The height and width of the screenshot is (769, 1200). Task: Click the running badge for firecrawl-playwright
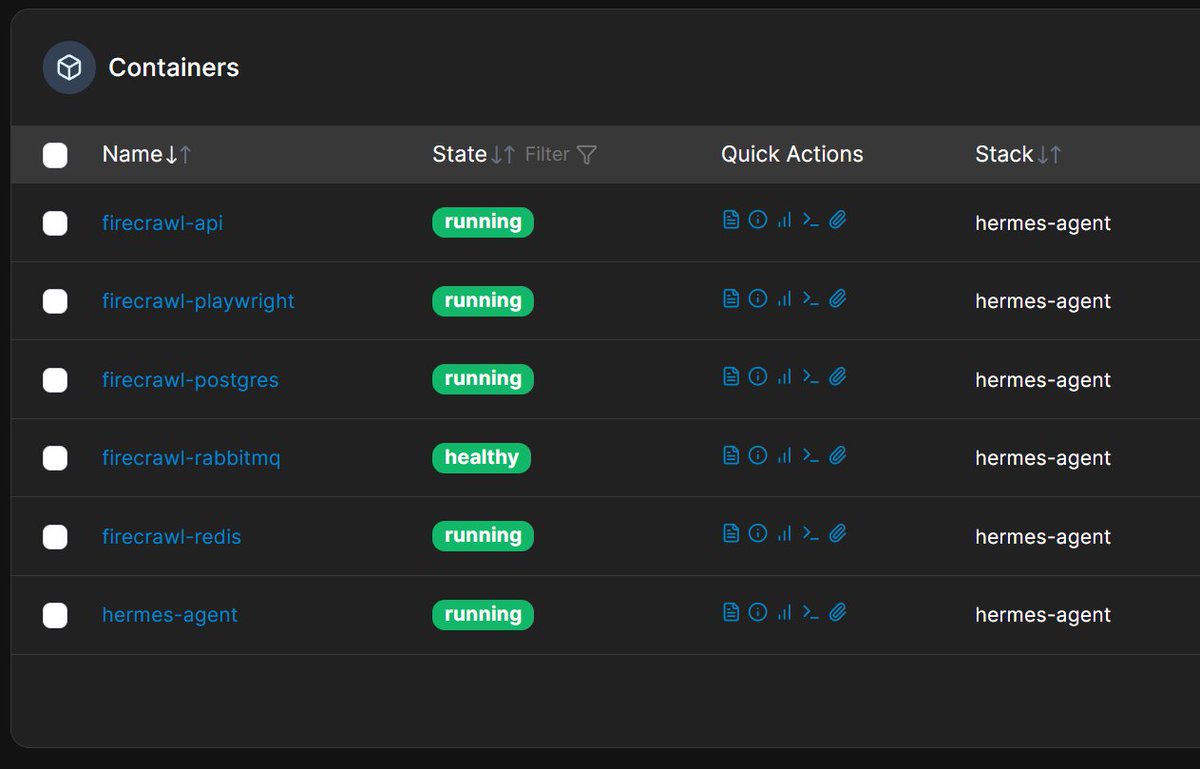(x=483, y=301)
